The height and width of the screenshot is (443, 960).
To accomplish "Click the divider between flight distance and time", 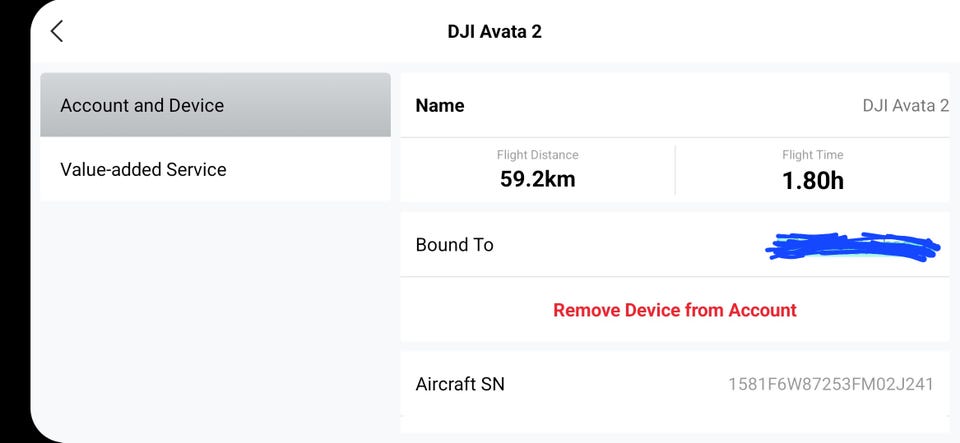I will [x=675, y=170].
